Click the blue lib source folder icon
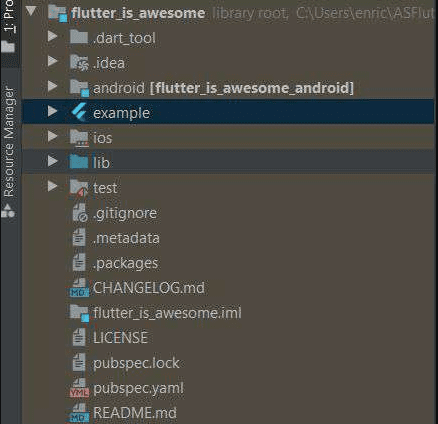This screenshot has height=424, width=438. 79,161
